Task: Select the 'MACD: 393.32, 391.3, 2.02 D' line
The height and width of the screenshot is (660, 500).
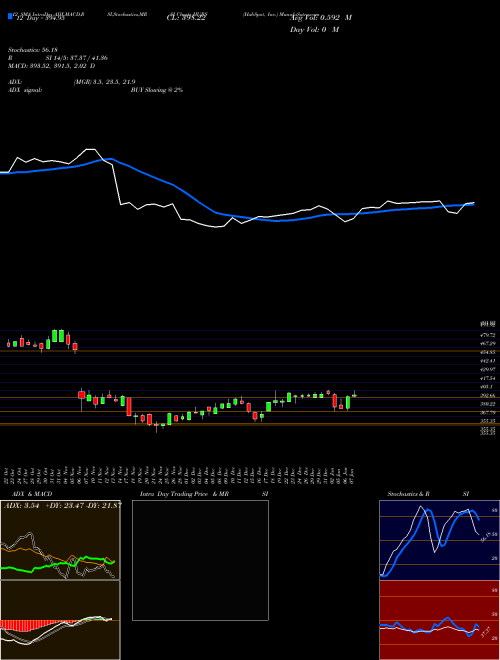Action: [51, 66]
